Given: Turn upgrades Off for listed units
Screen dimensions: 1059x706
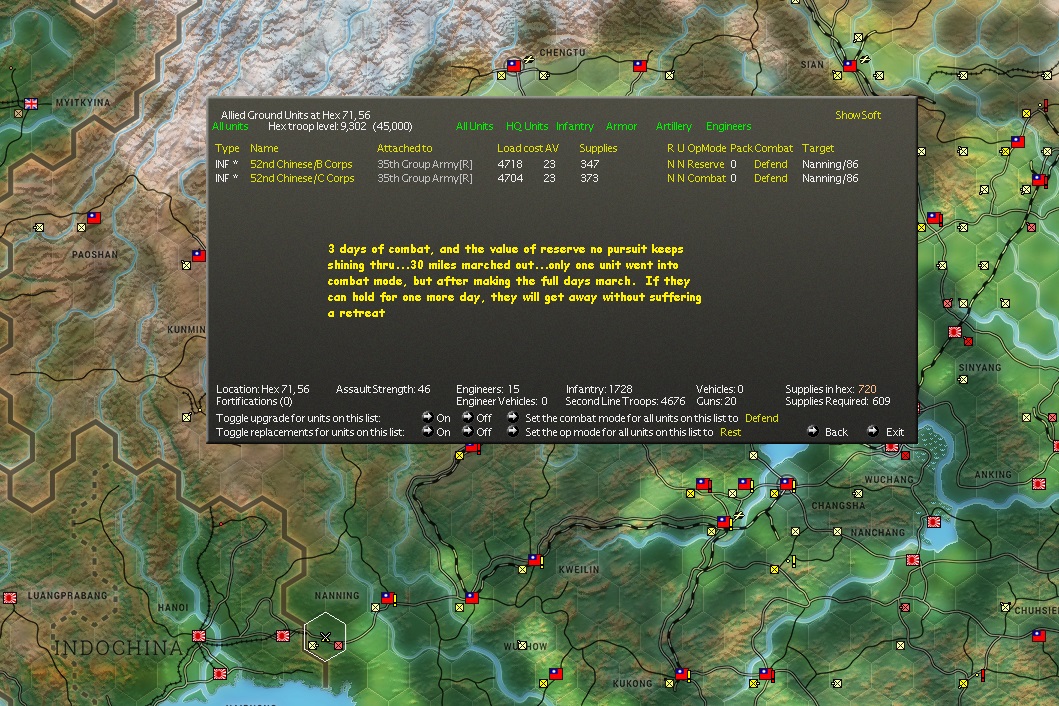Looking at the screenshot, I should (467, 418).
